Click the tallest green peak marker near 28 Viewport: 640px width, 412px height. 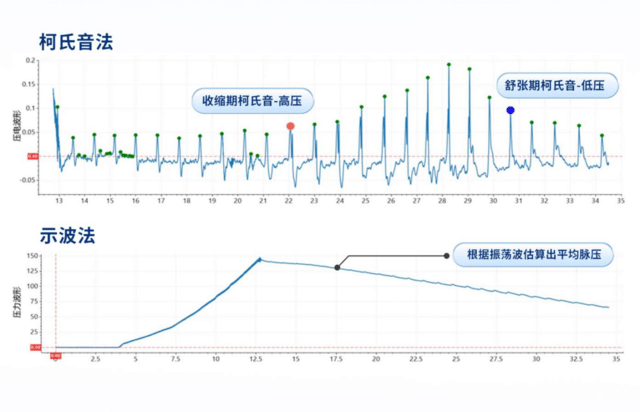click(449, 65)
